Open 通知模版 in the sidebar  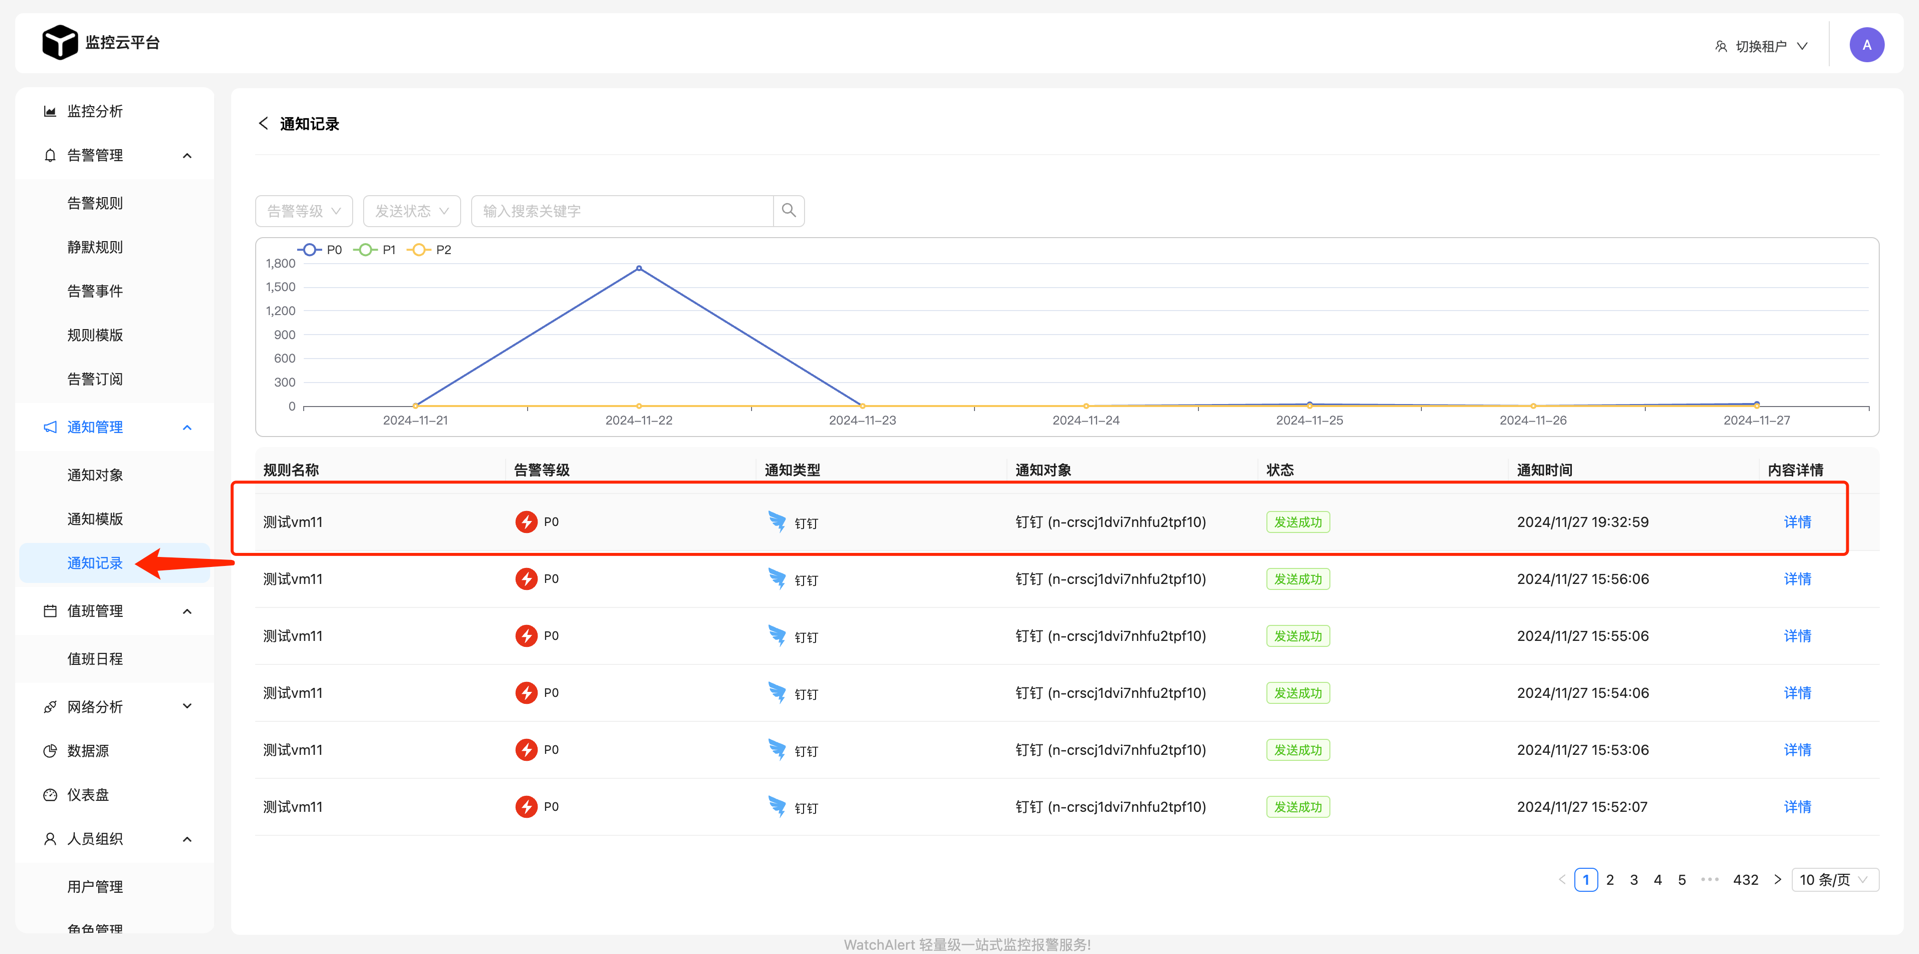[95, 519]
